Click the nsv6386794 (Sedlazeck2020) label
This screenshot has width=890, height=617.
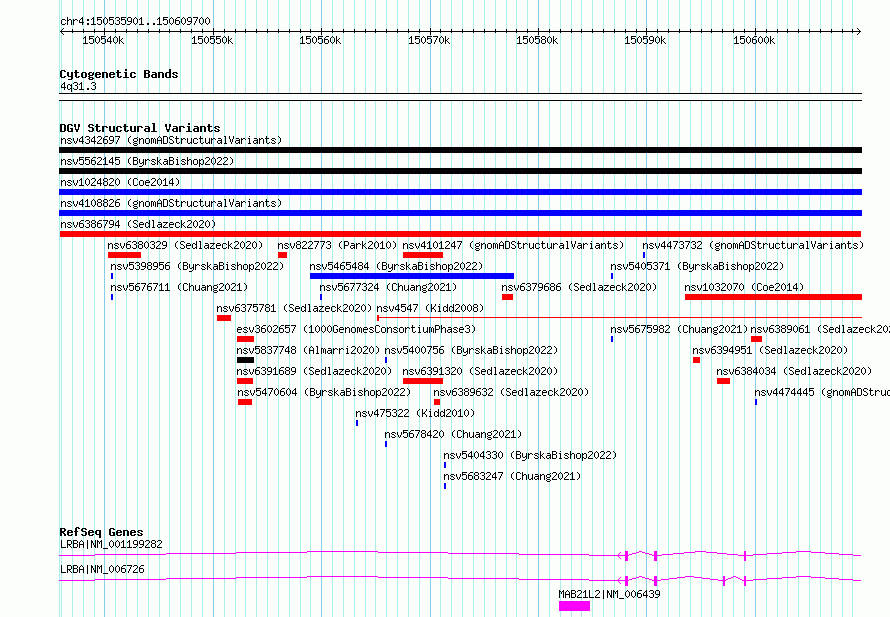tap(138, 224)
